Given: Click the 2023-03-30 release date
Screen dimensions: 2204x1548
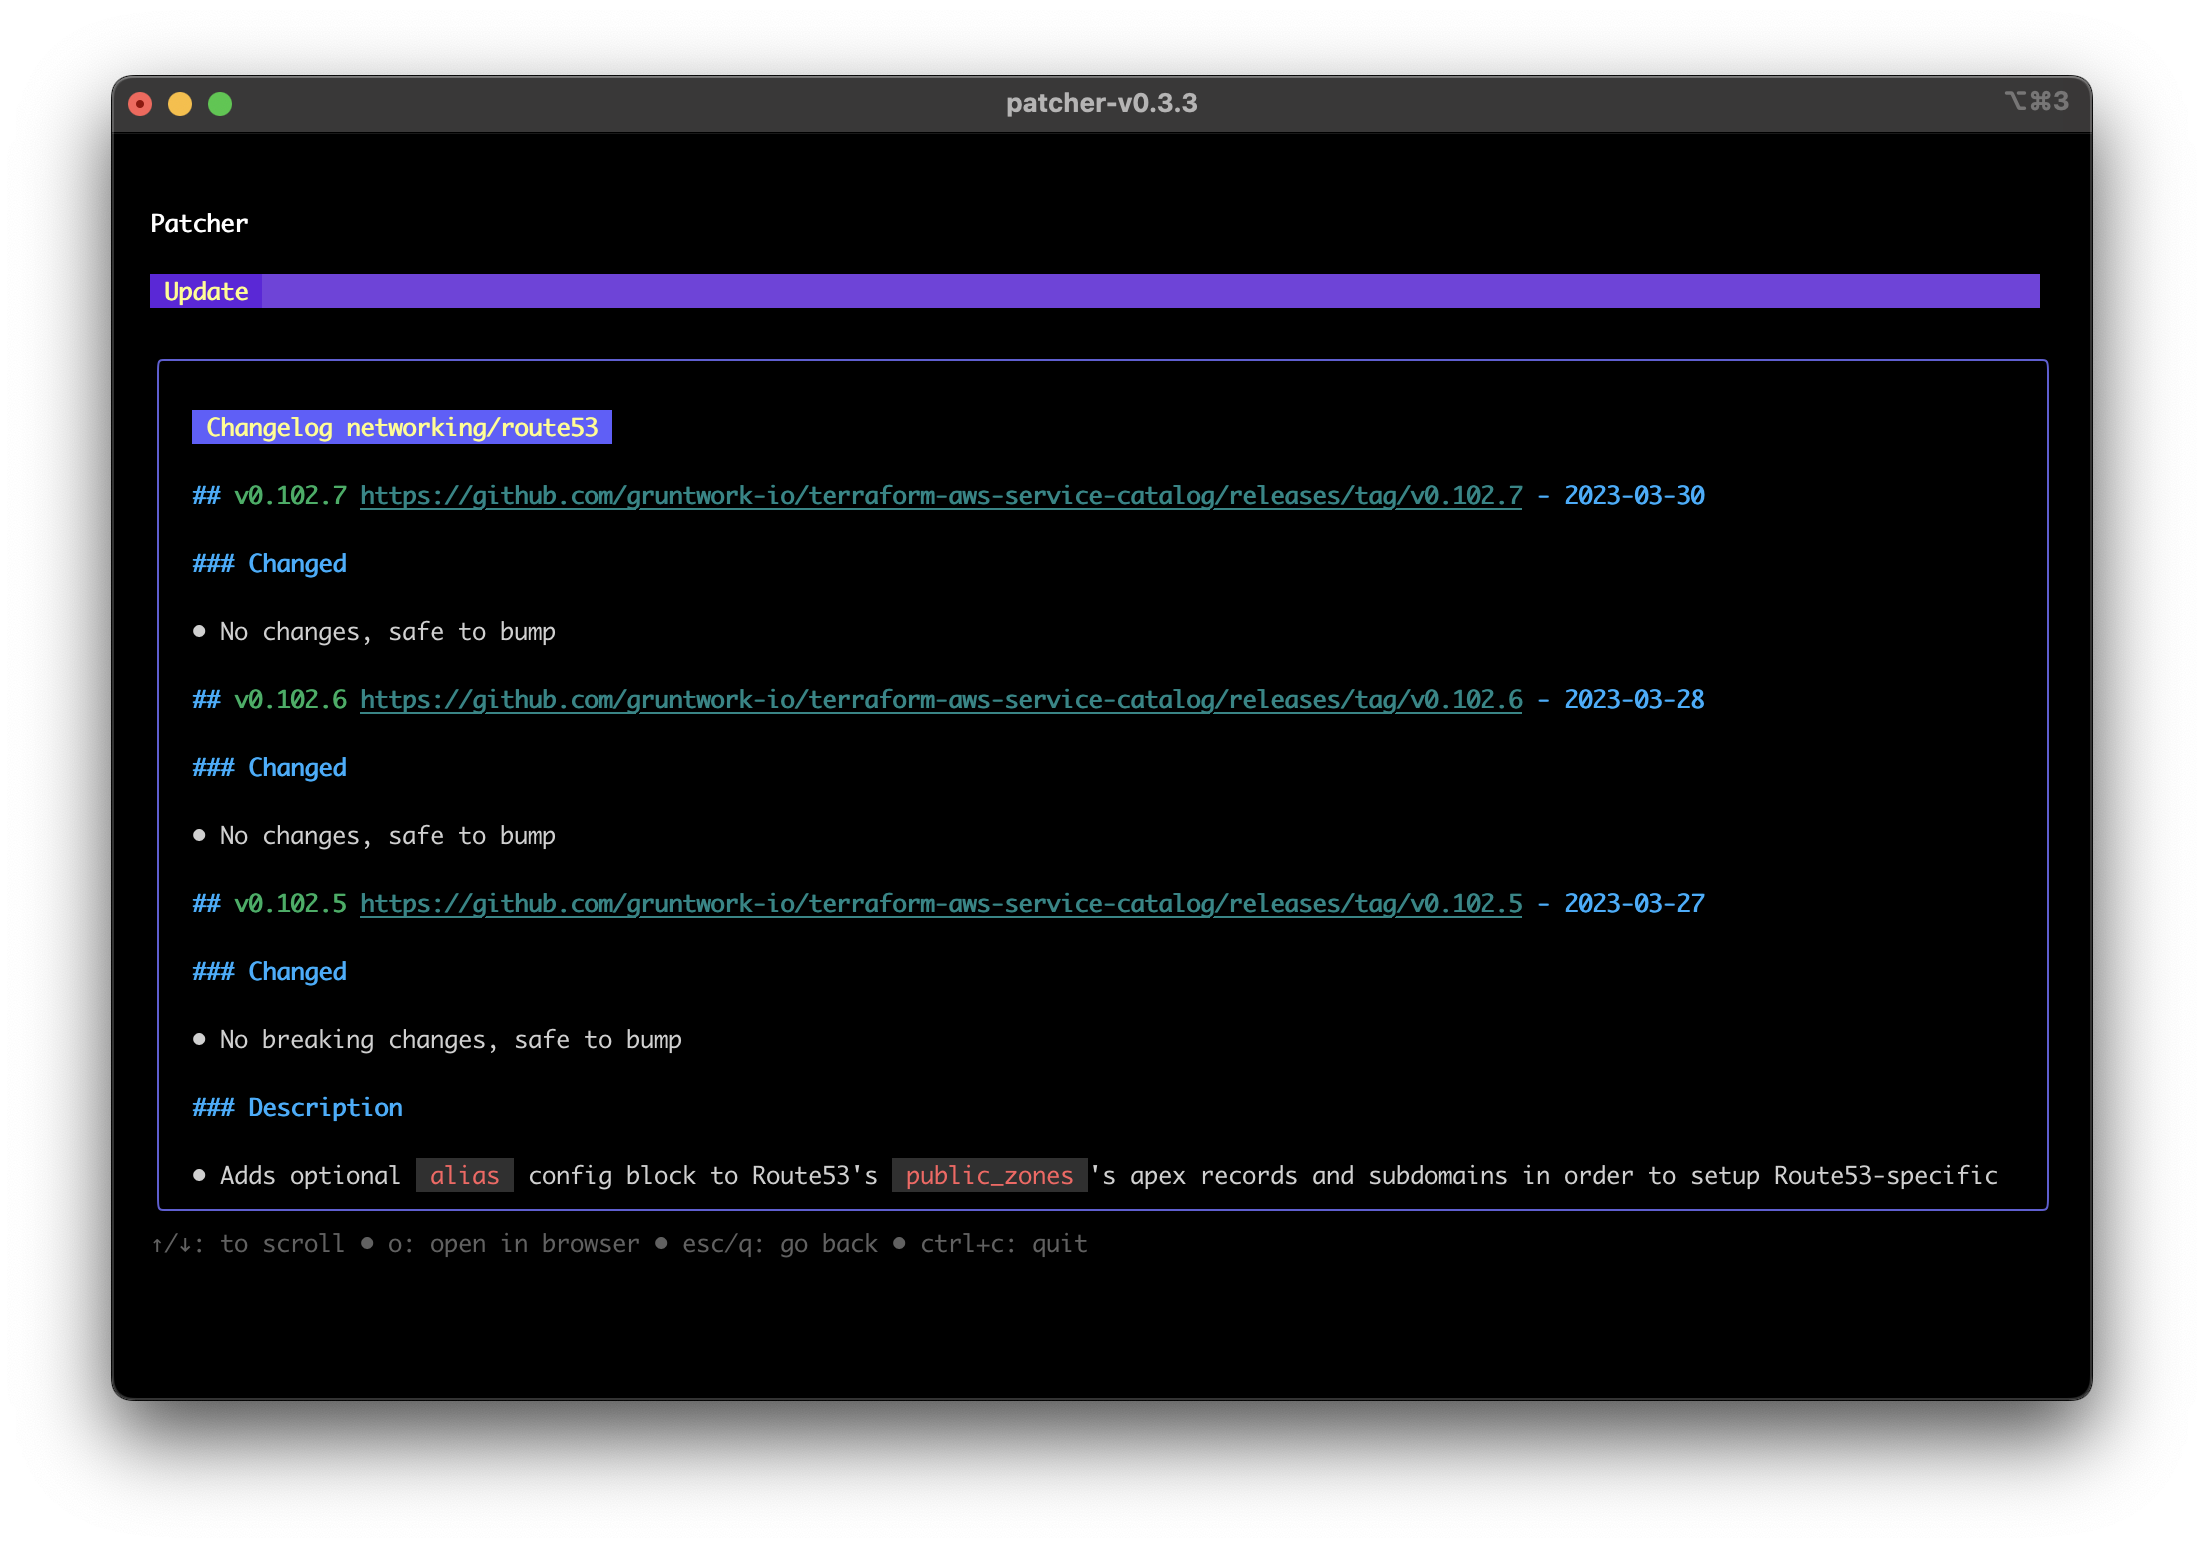Looking at the screenshot, I should 1635,495.
